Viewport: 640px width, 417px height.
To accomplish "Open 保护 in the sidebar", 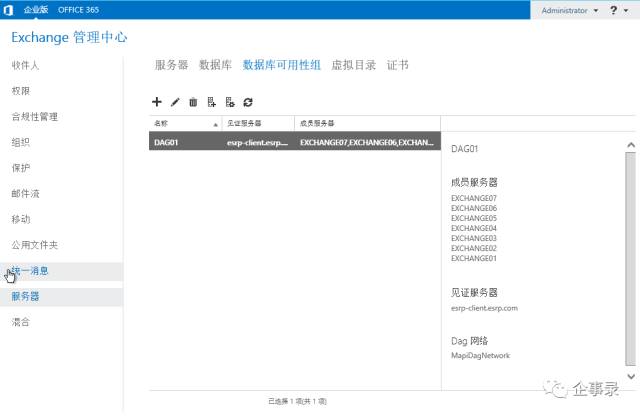I will 20,168.
